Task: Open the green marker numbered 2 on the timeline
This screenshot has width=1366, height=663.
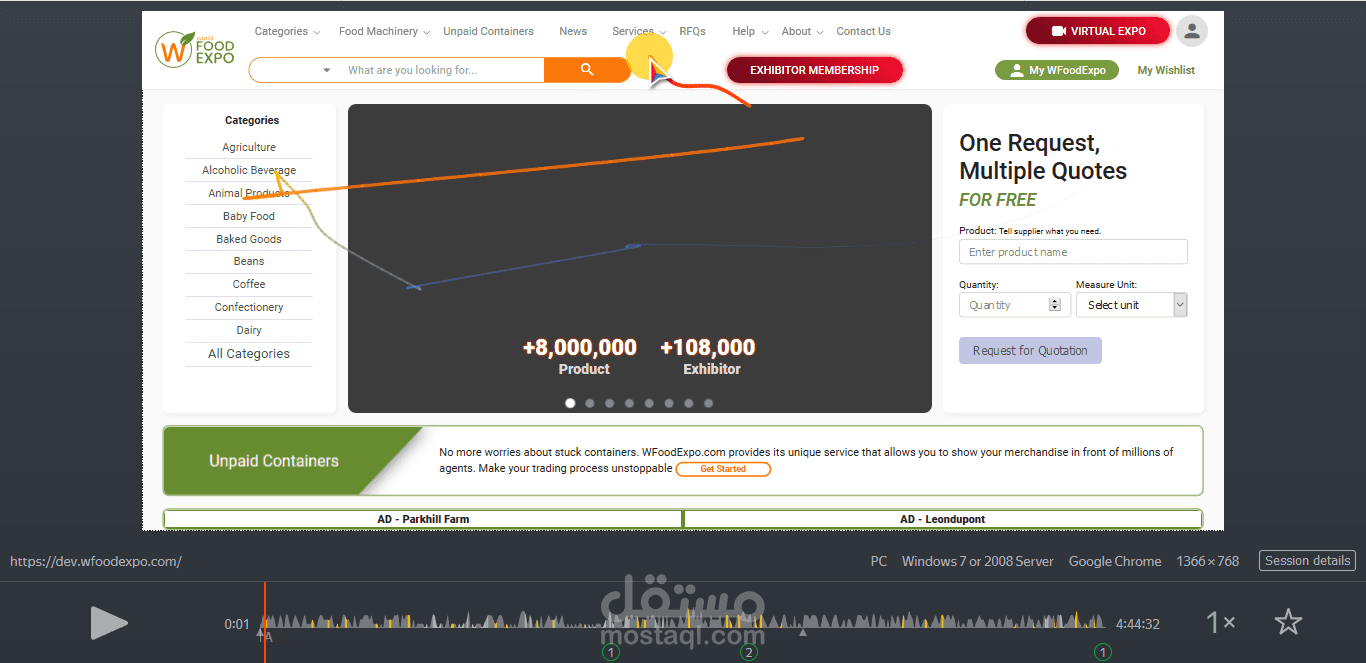Action: 749,652
